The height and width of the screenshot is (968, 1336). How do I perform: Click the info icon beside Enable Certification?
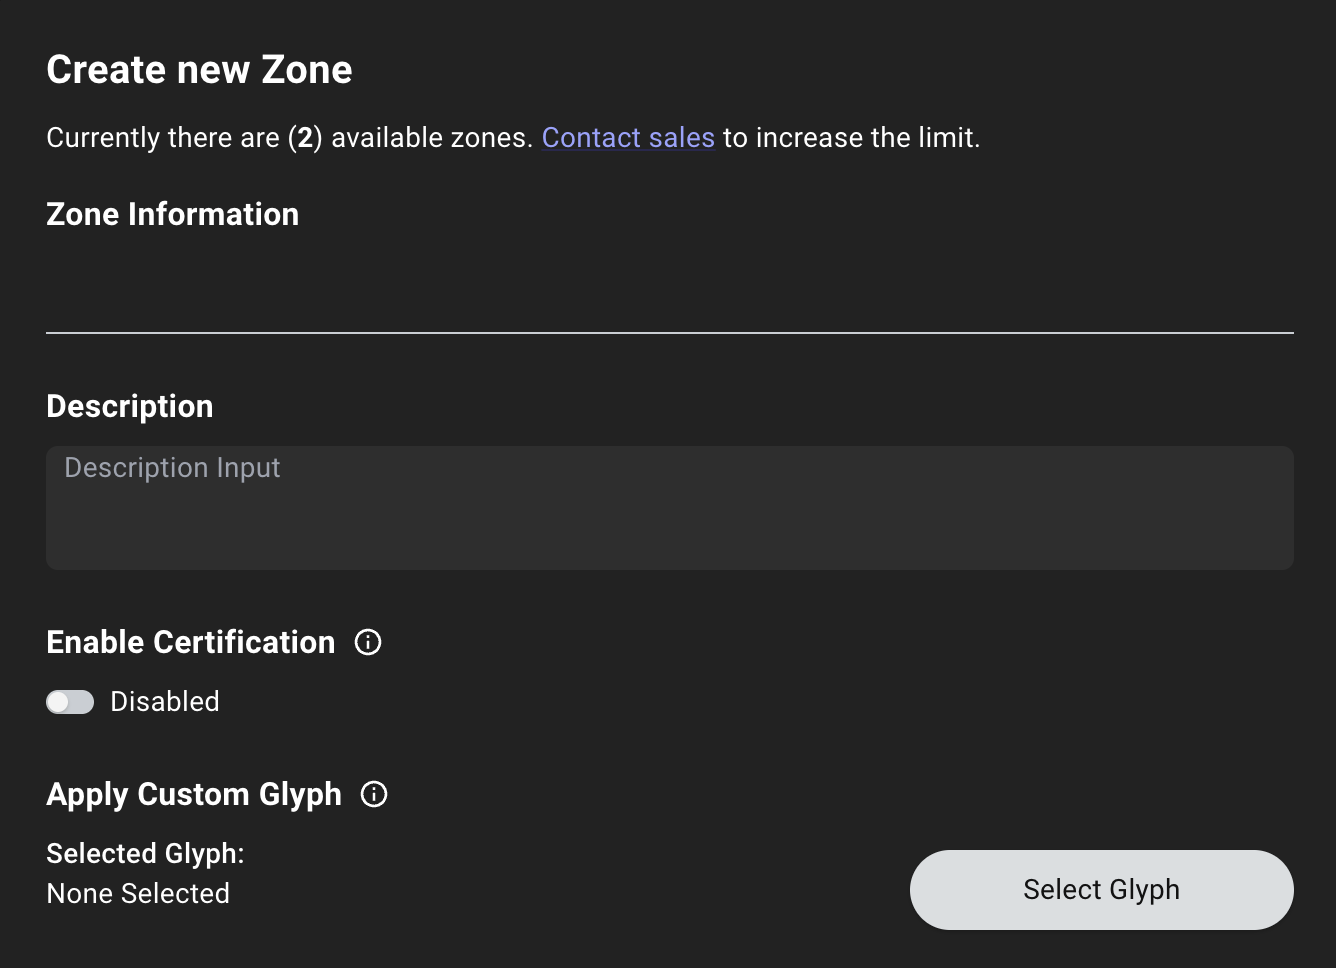pyautogui.click(x=368, y=642)
